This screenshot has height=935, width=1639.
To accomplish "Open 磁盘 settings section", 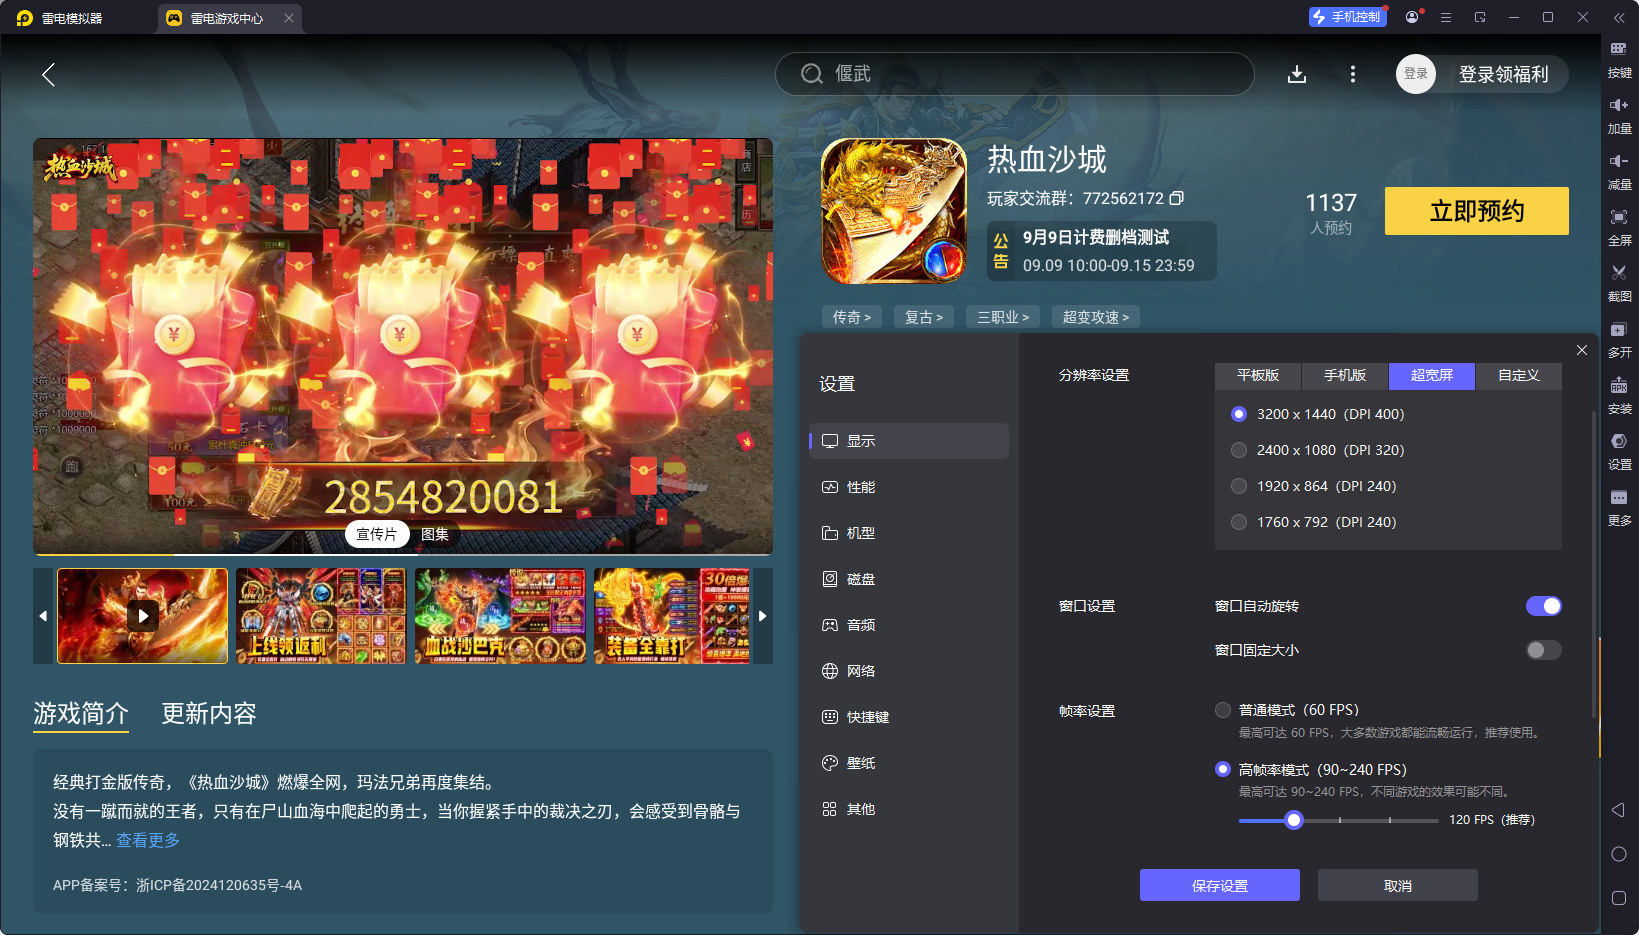I will point(909,579).
